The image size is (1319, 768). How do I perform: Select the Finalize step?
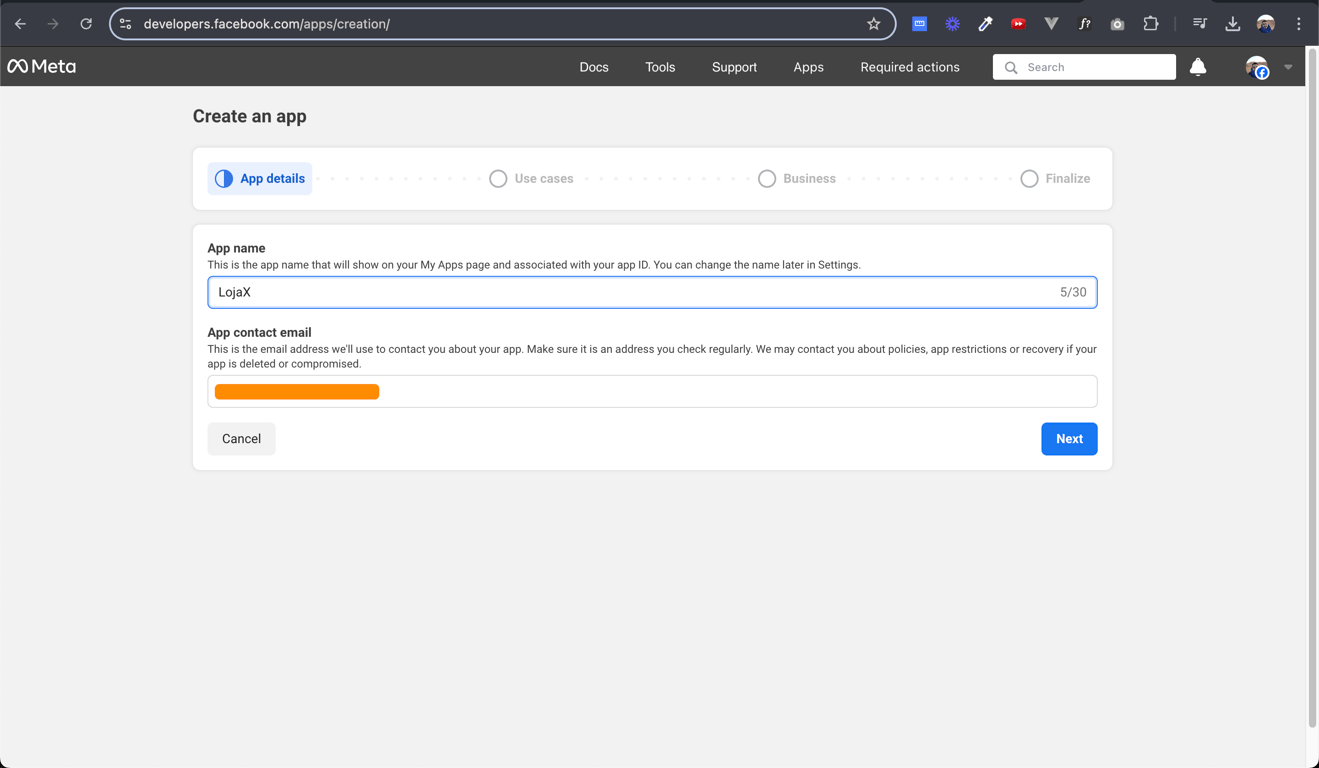pos(1055,179)
